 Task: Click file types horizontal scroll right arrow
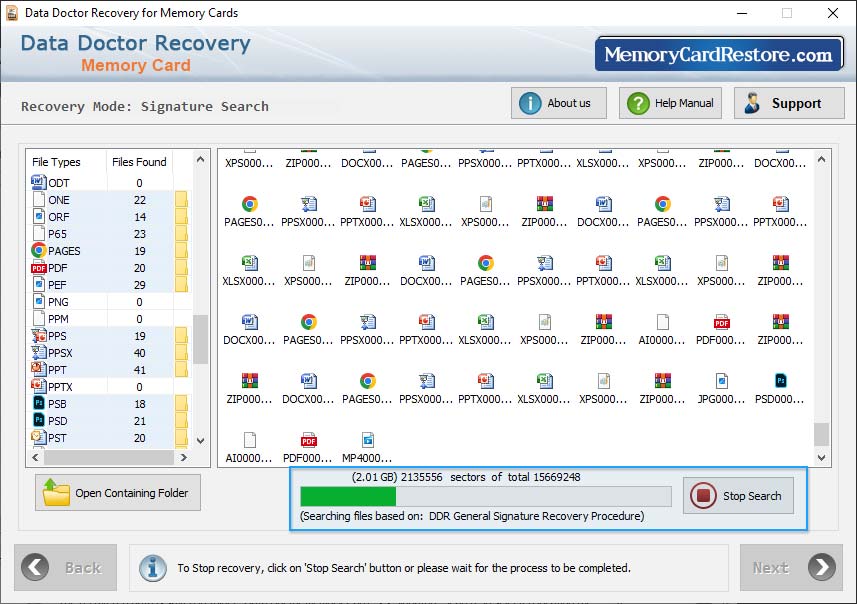tap(184, 457)
